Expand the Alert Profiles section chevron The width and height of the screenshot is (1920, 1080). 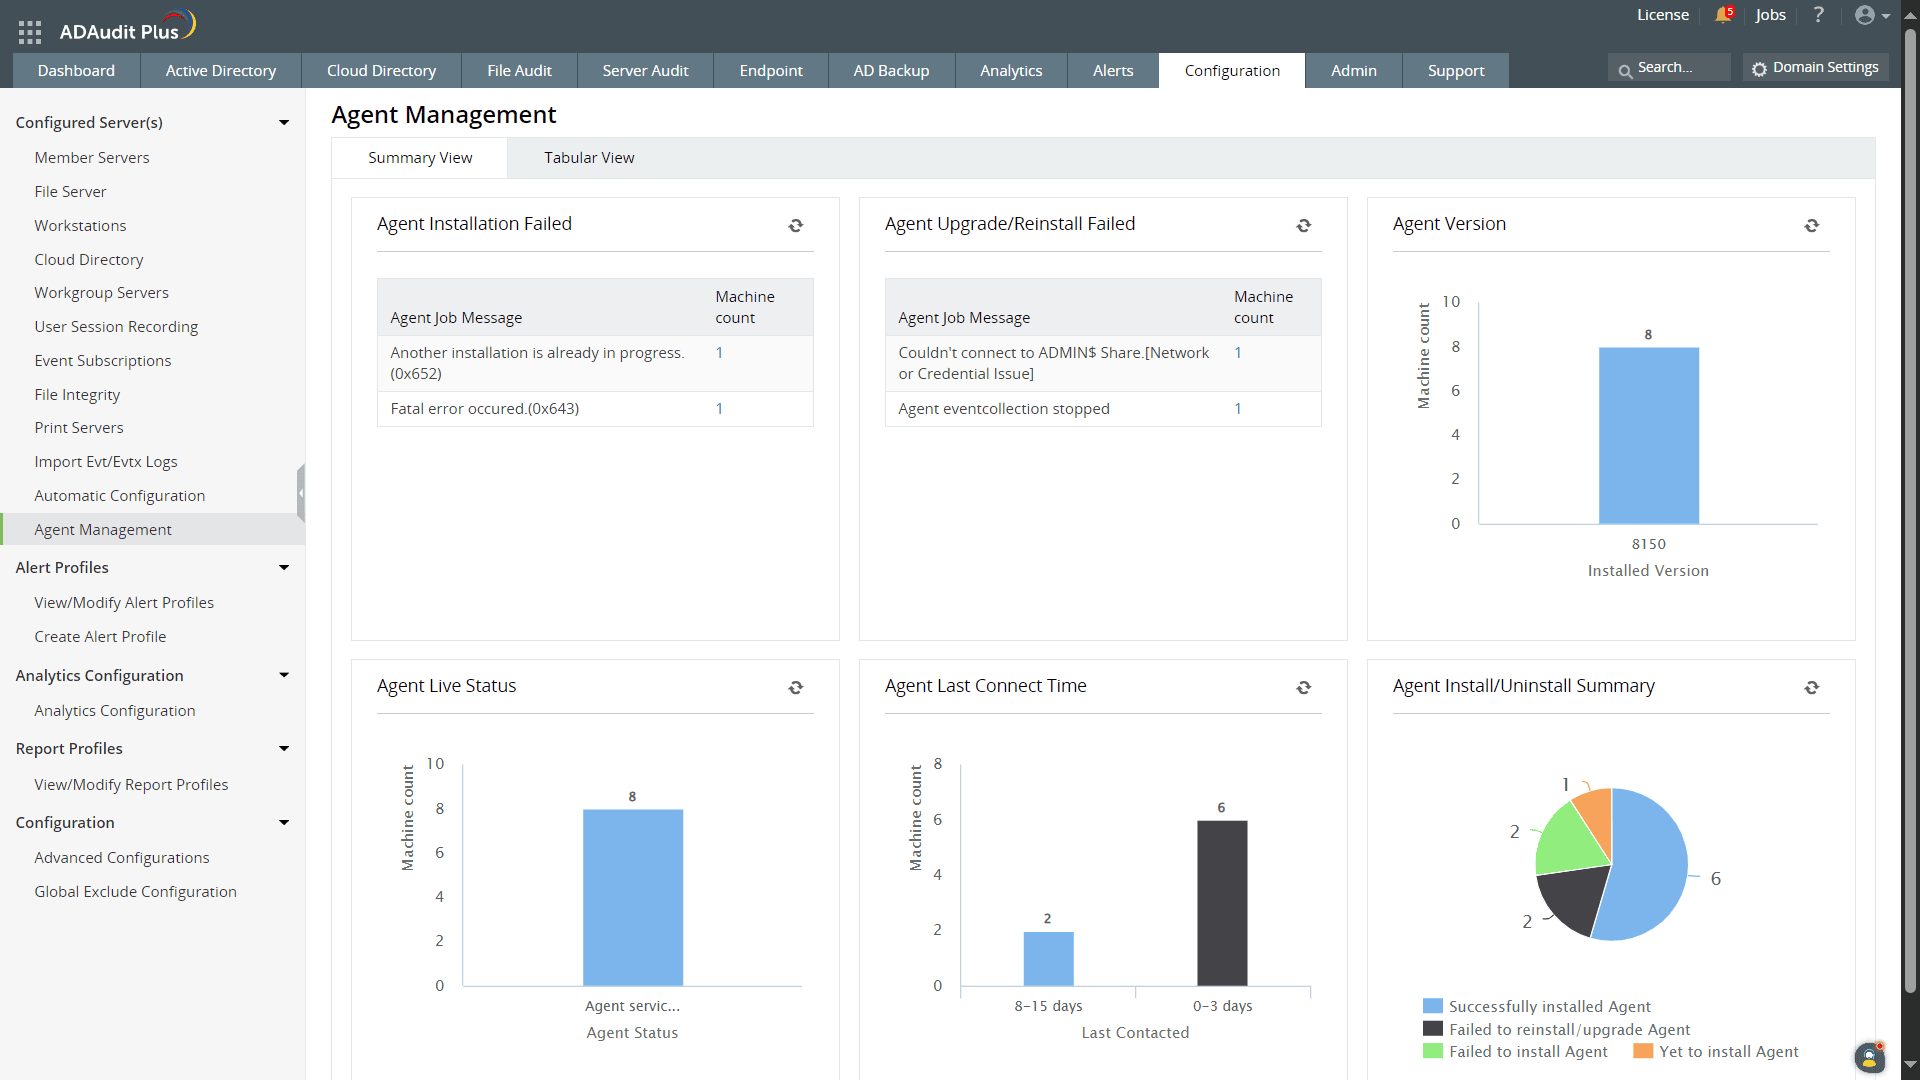(284, 567)
